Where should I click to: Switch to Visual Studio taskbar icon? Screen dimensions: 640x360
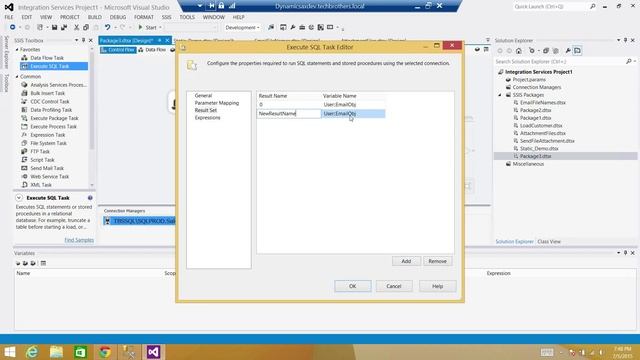click(x=153, y=352)
